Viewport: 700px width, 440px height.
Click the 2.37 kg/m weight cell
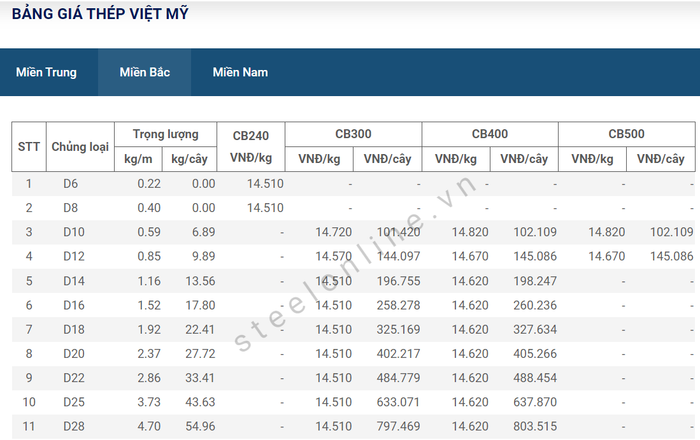click(x=149, y=353)
